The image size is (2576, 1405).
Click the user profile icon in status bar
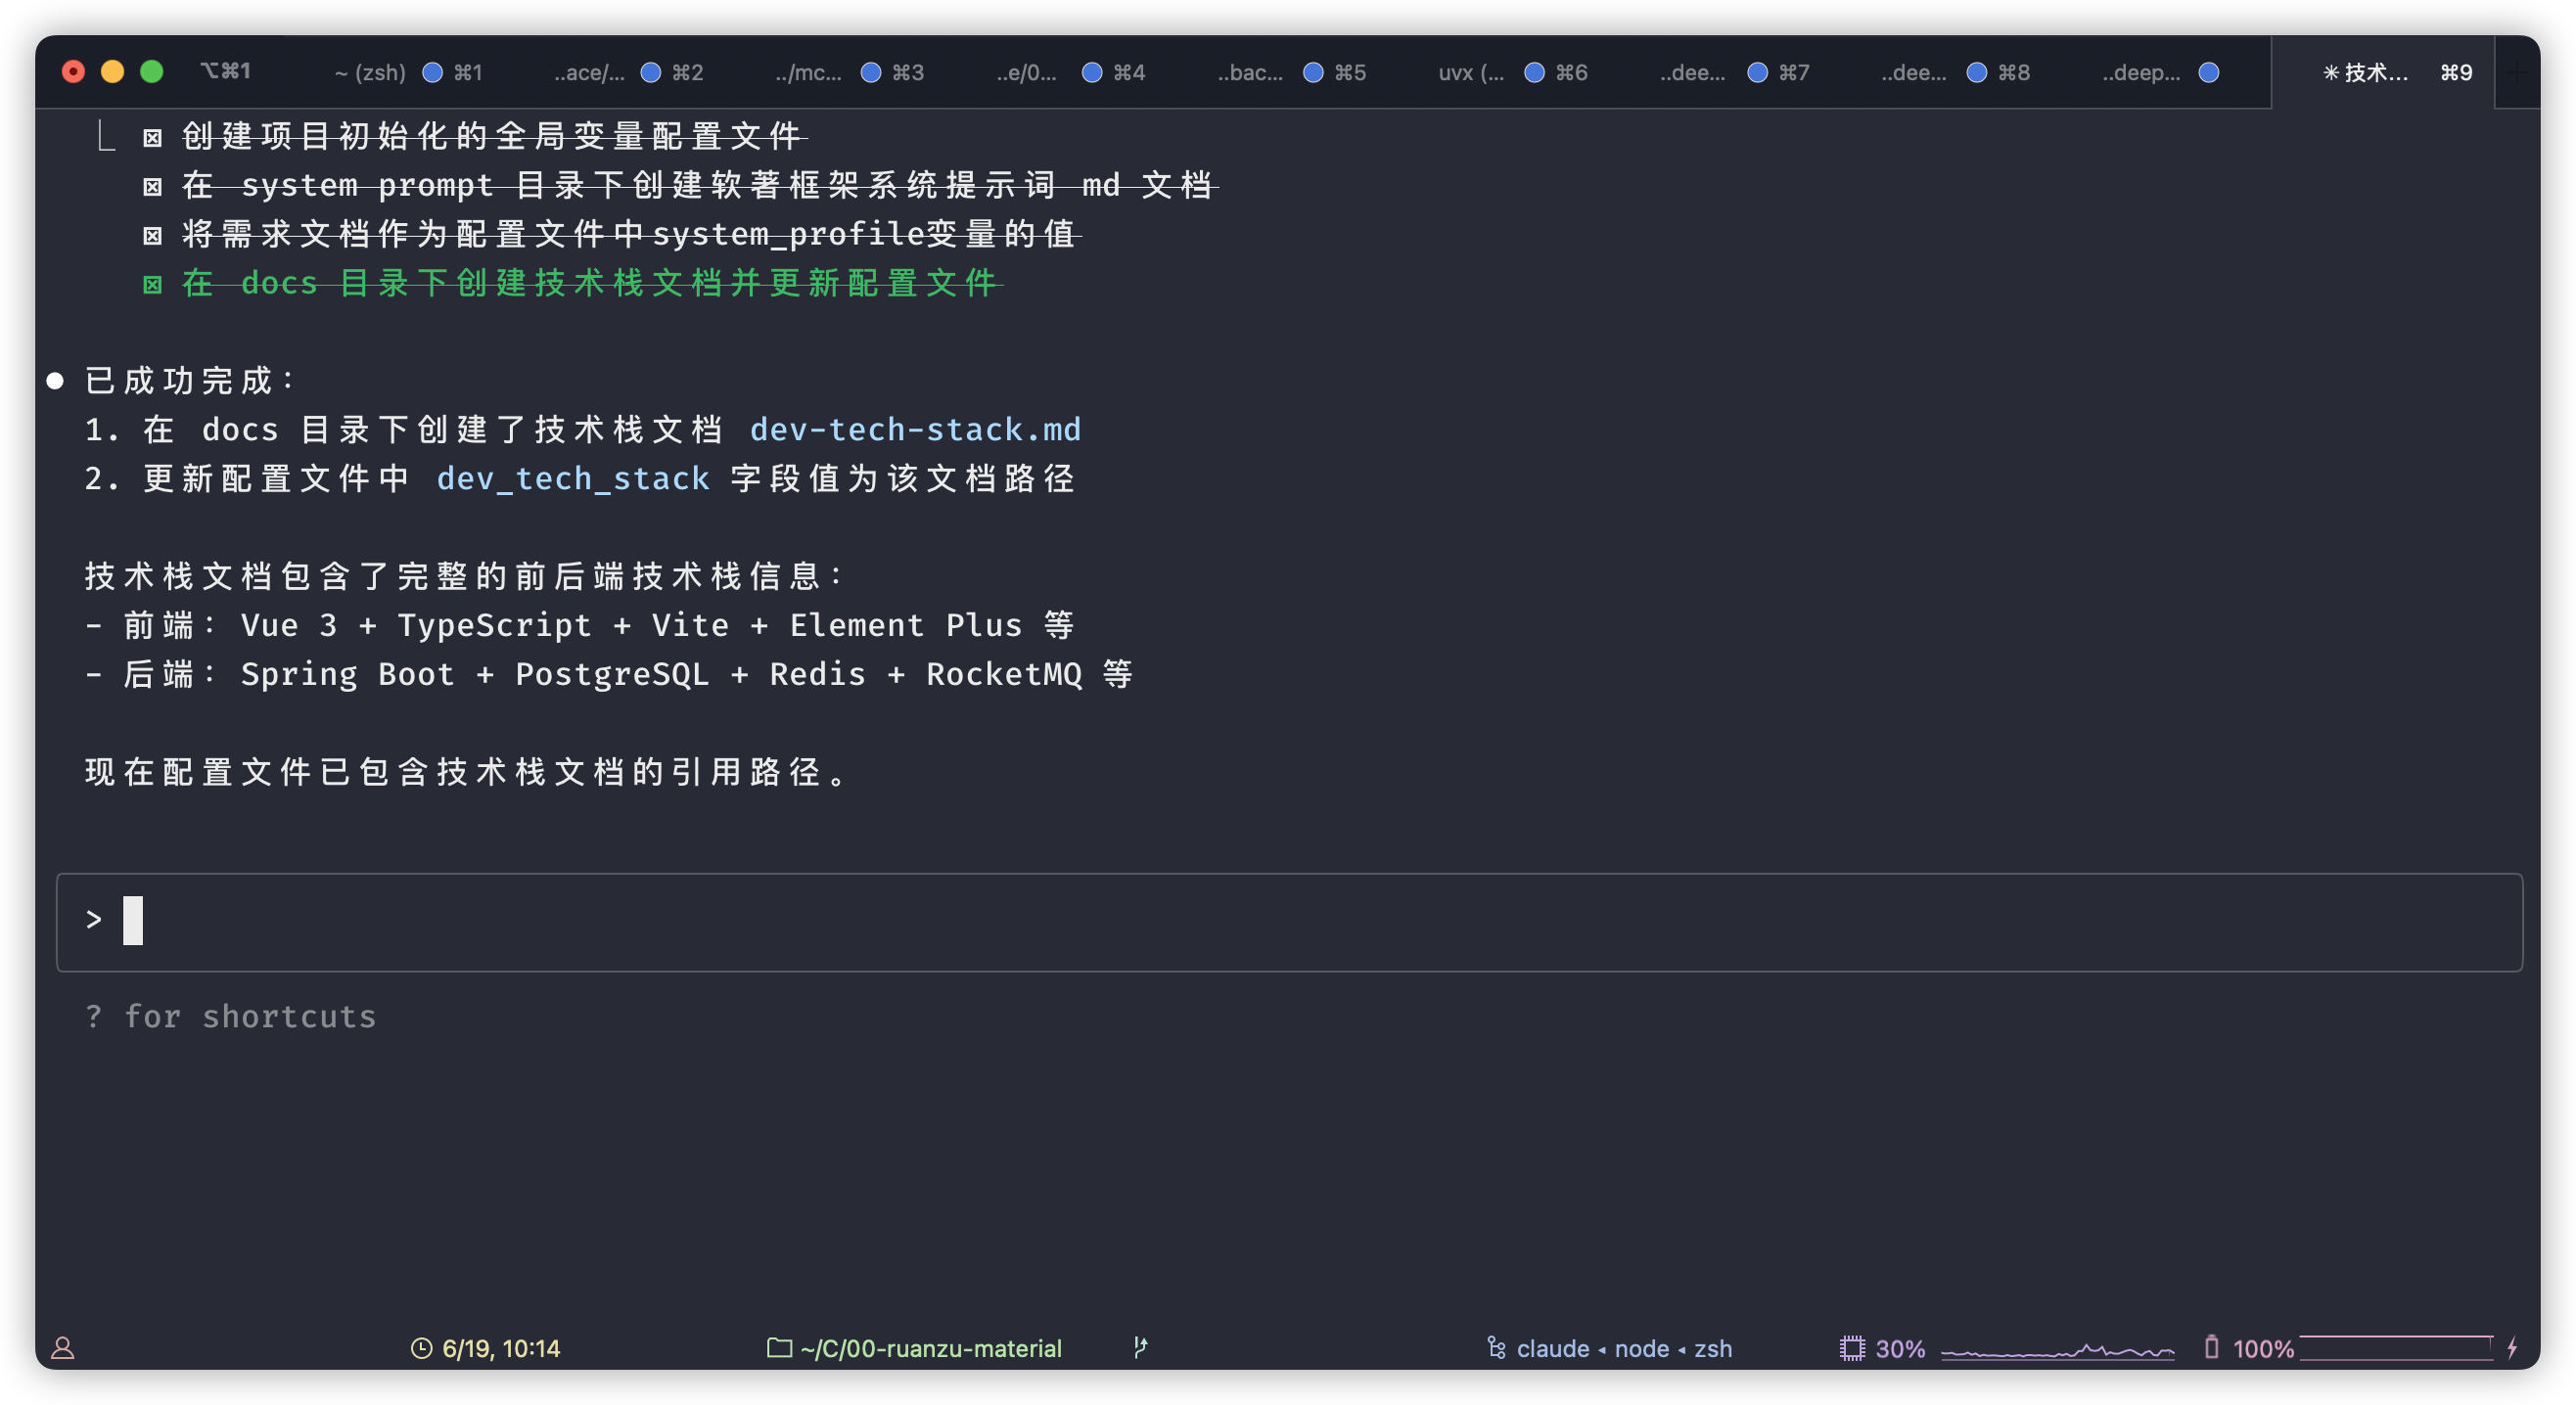(x=63, y=1348)
